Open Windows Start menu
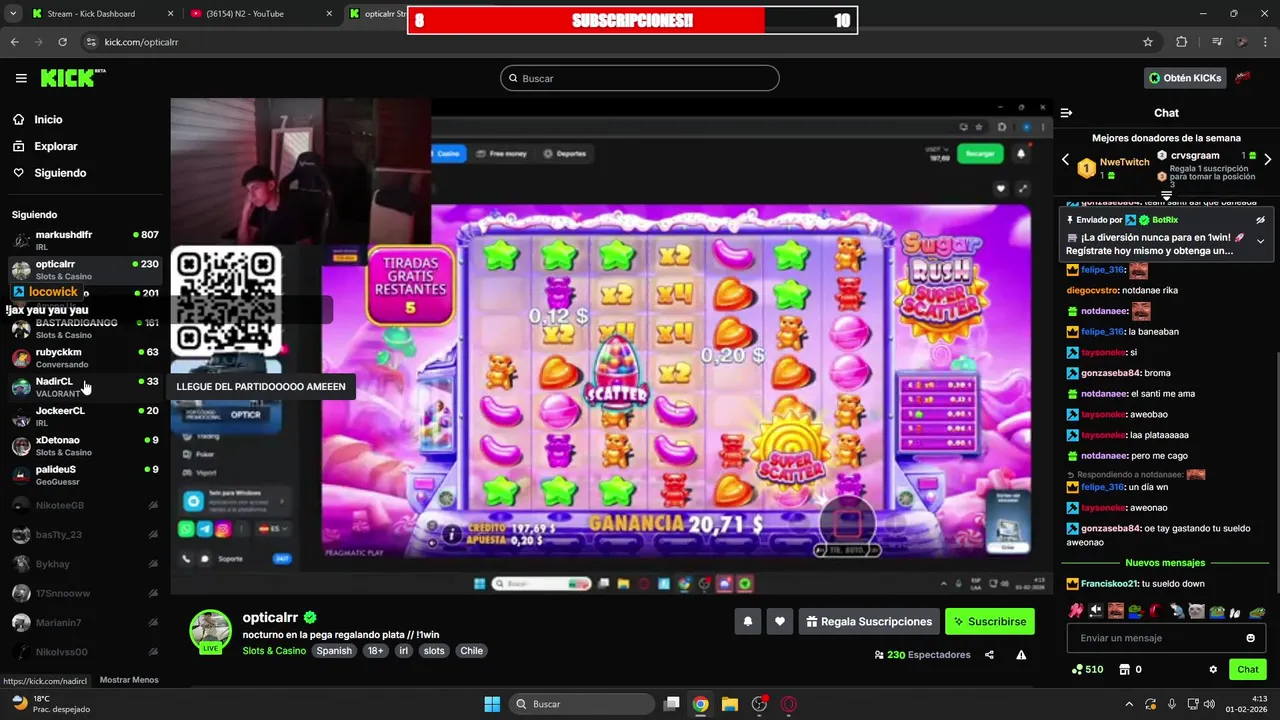The height and width of the screenshot is (720, 1280). click(492, 704)
